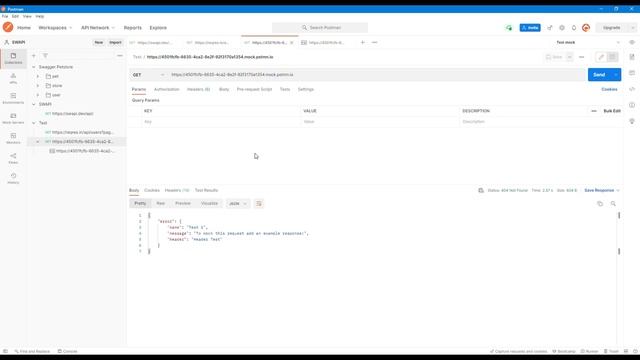Click the environment quick look eye icon

632,42
